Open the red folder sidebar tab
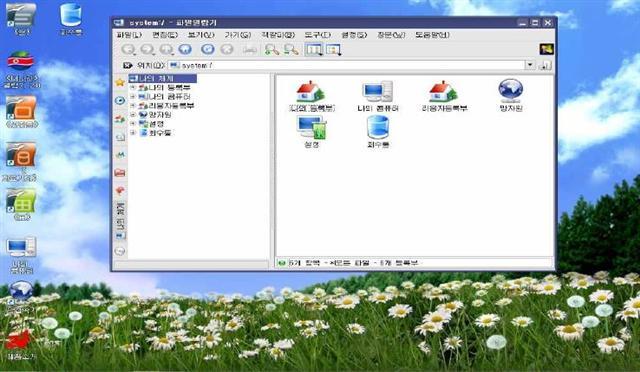640x372 pixels. coord(120,173)
